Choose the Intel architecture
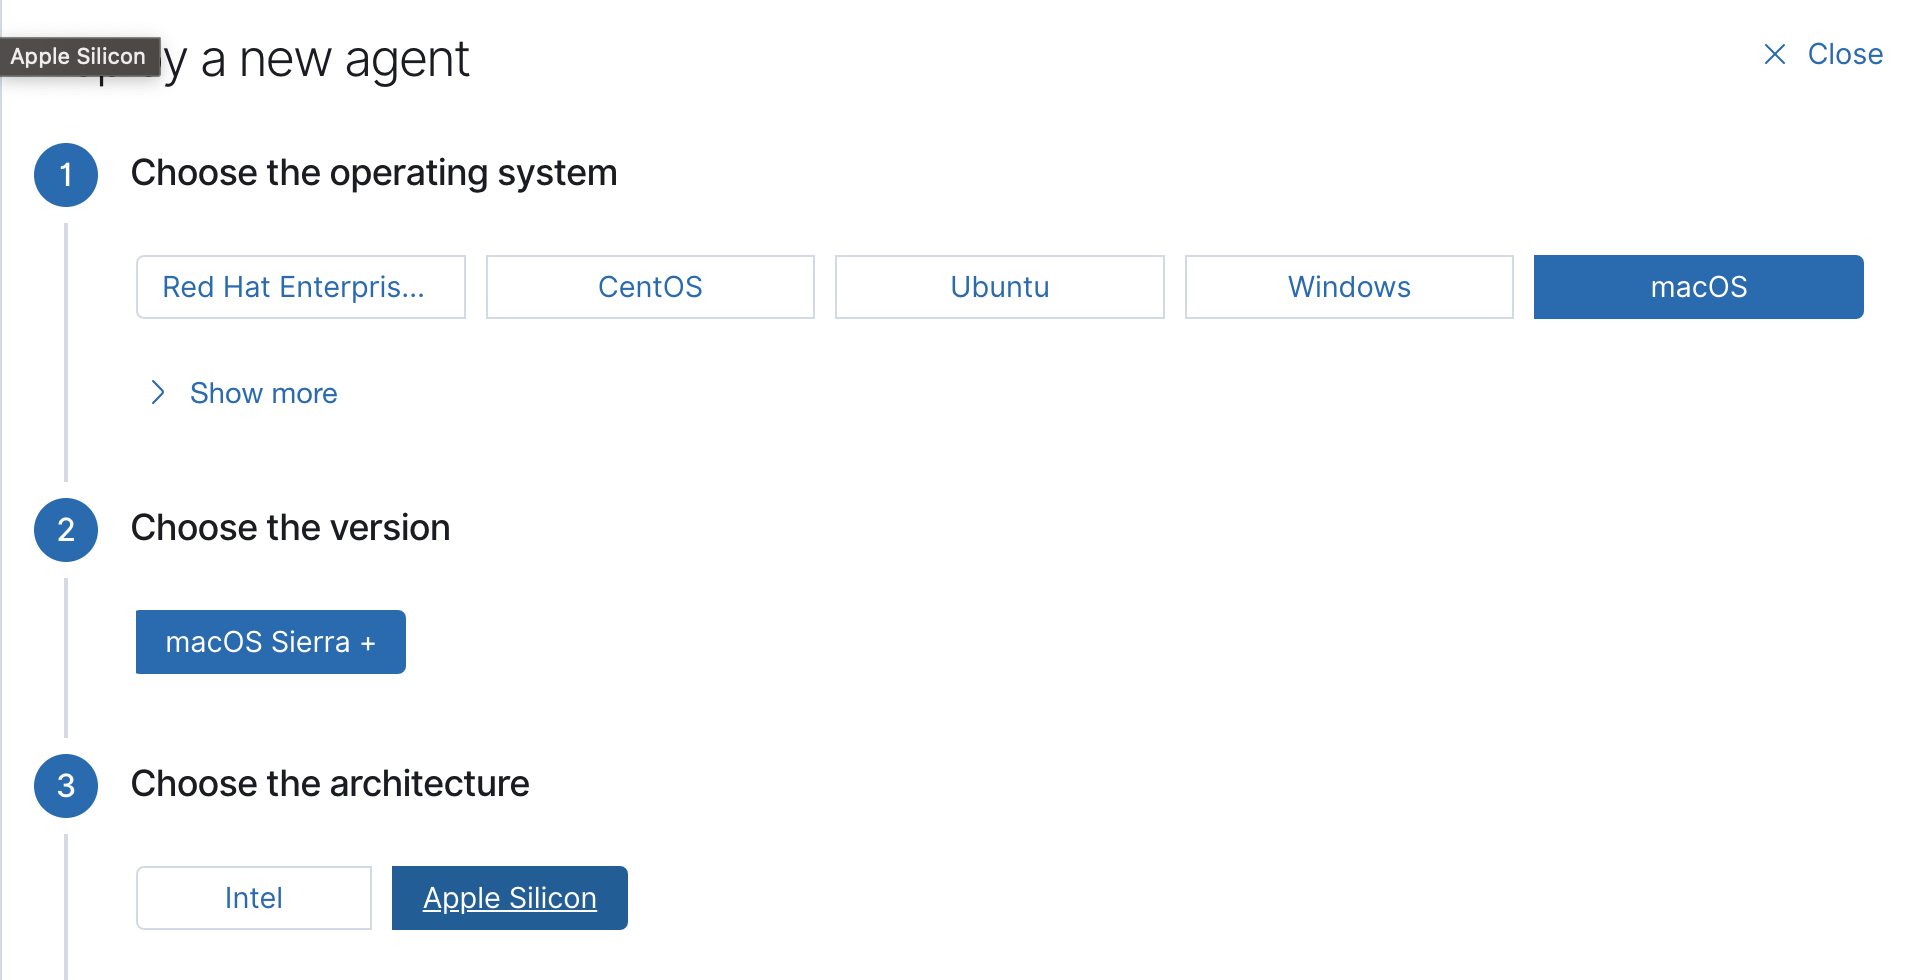This screenshot has width=1916, height=980. pos(253,897)
